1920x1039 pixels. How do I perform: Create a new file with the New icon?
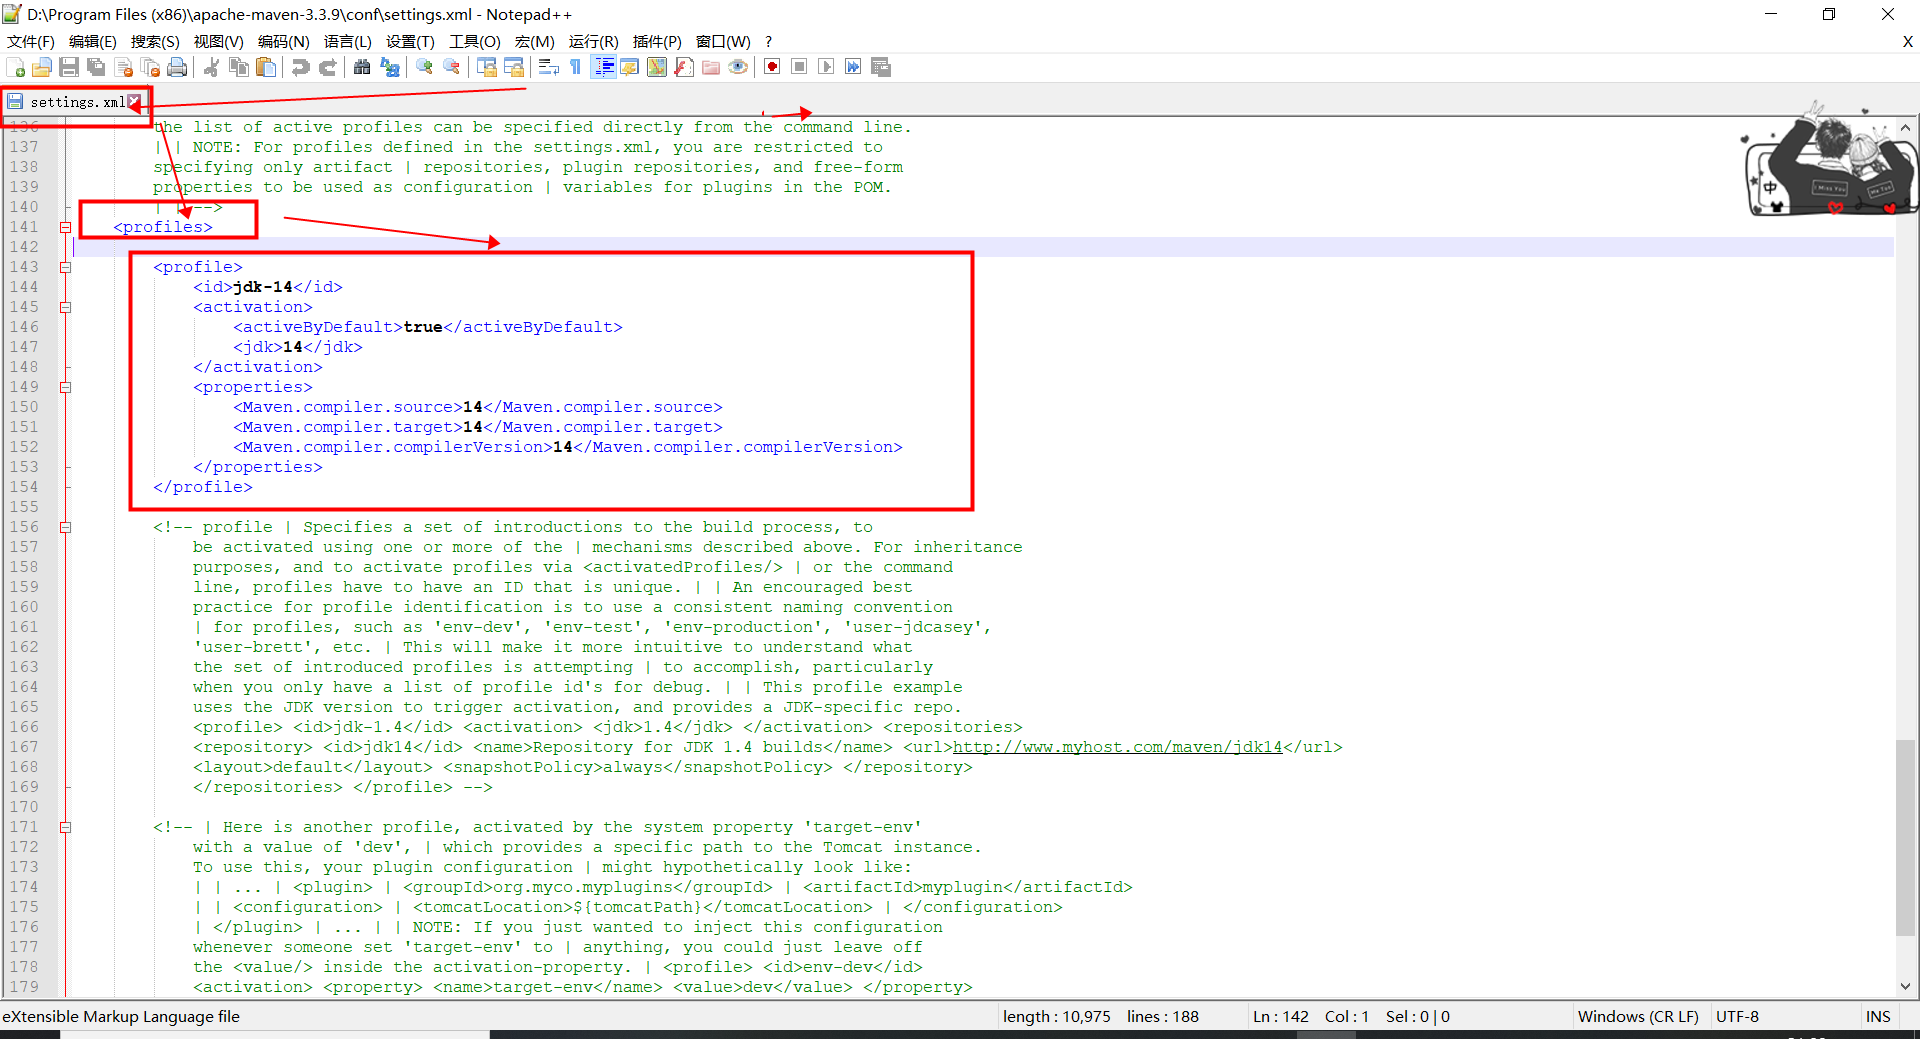(16, 67)
